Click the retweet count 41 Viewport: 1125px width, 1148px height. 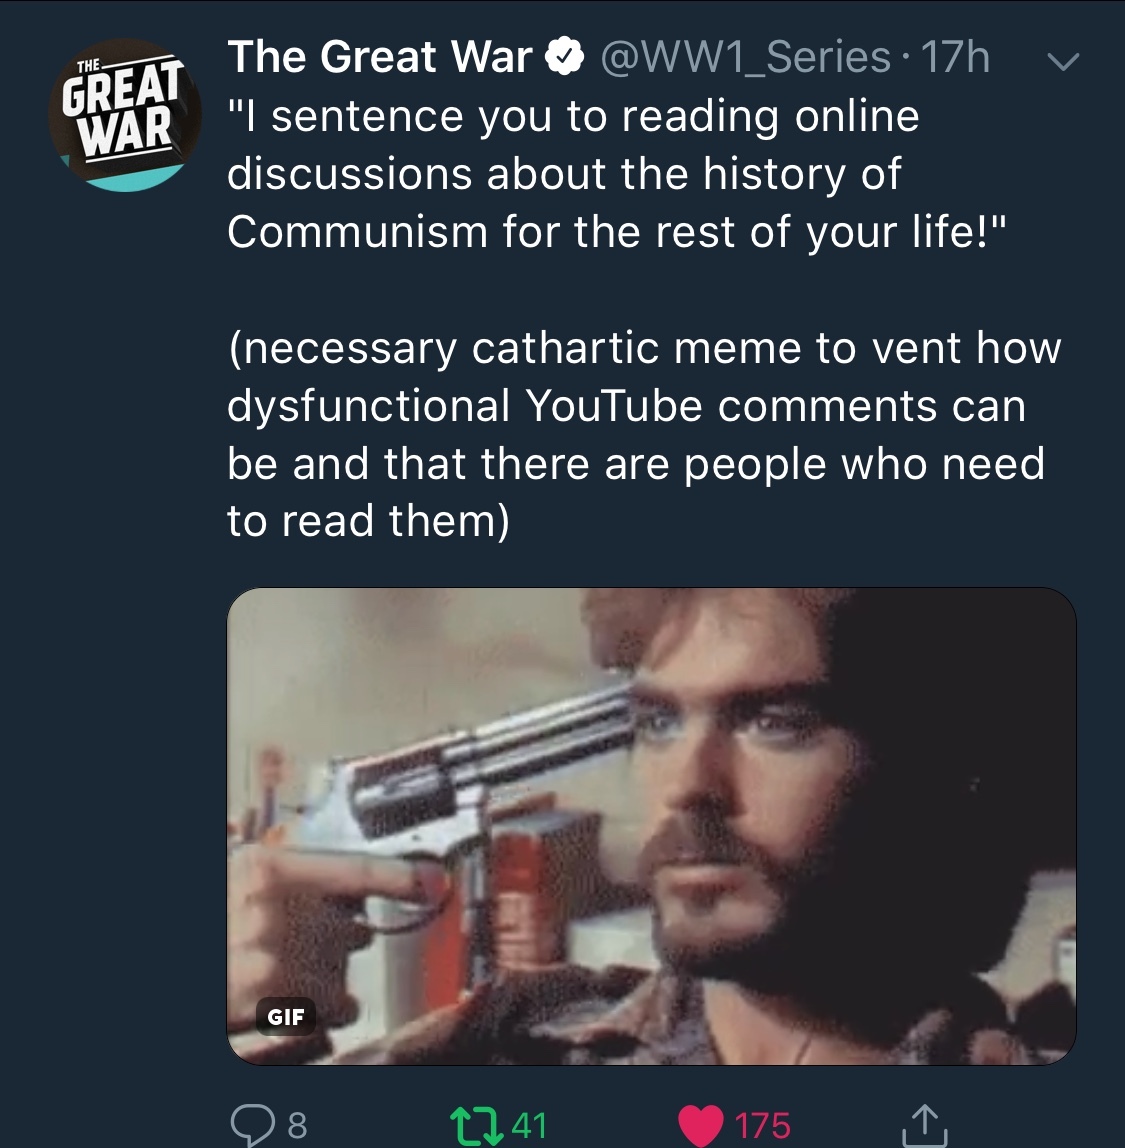529,1125
